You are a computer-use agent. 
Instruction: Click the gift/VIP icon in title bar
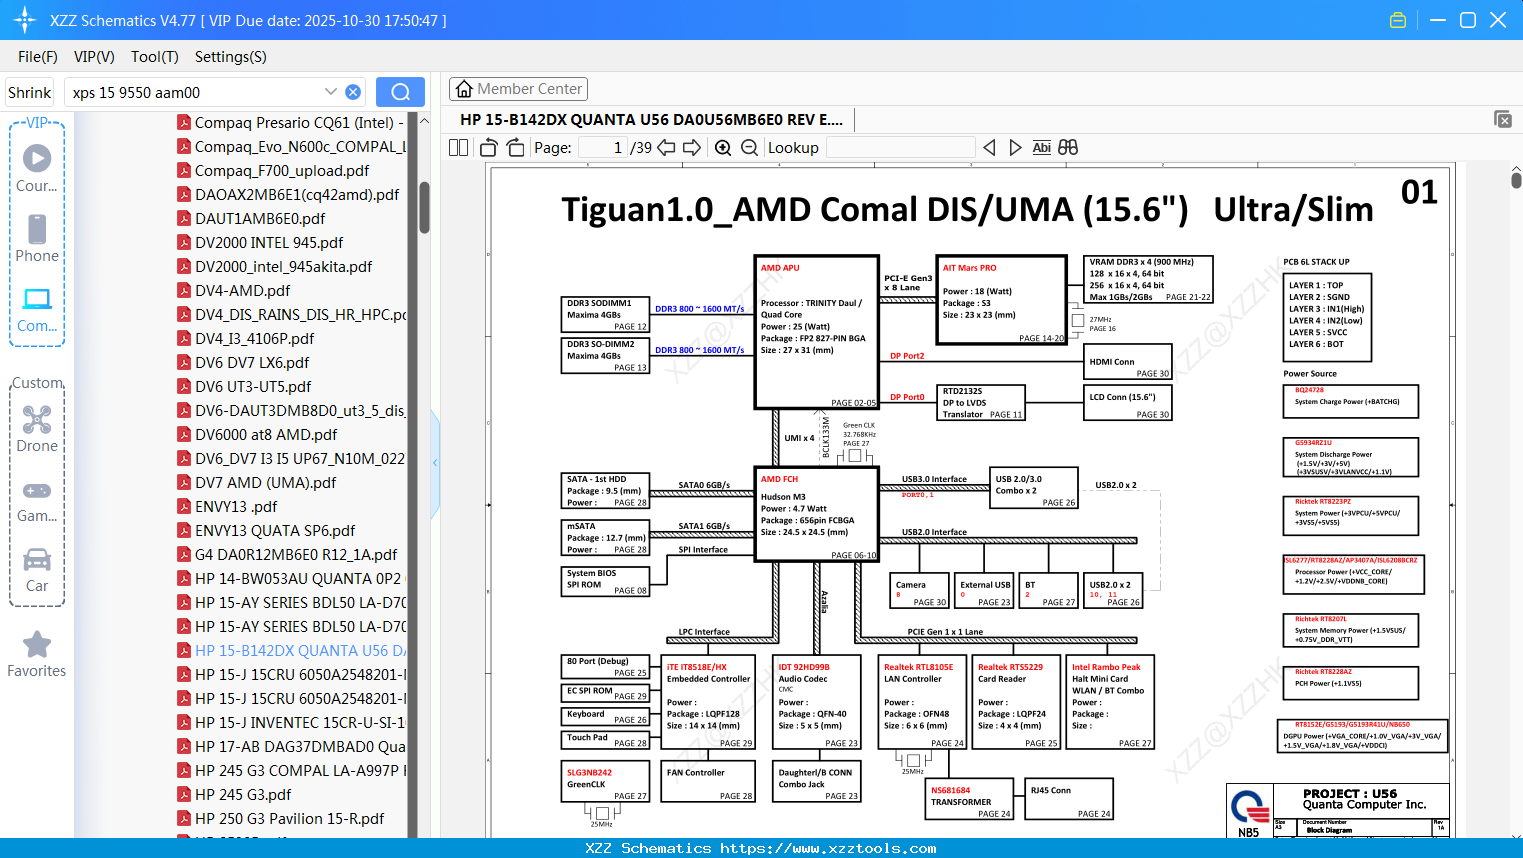[x=1398, y=20]
